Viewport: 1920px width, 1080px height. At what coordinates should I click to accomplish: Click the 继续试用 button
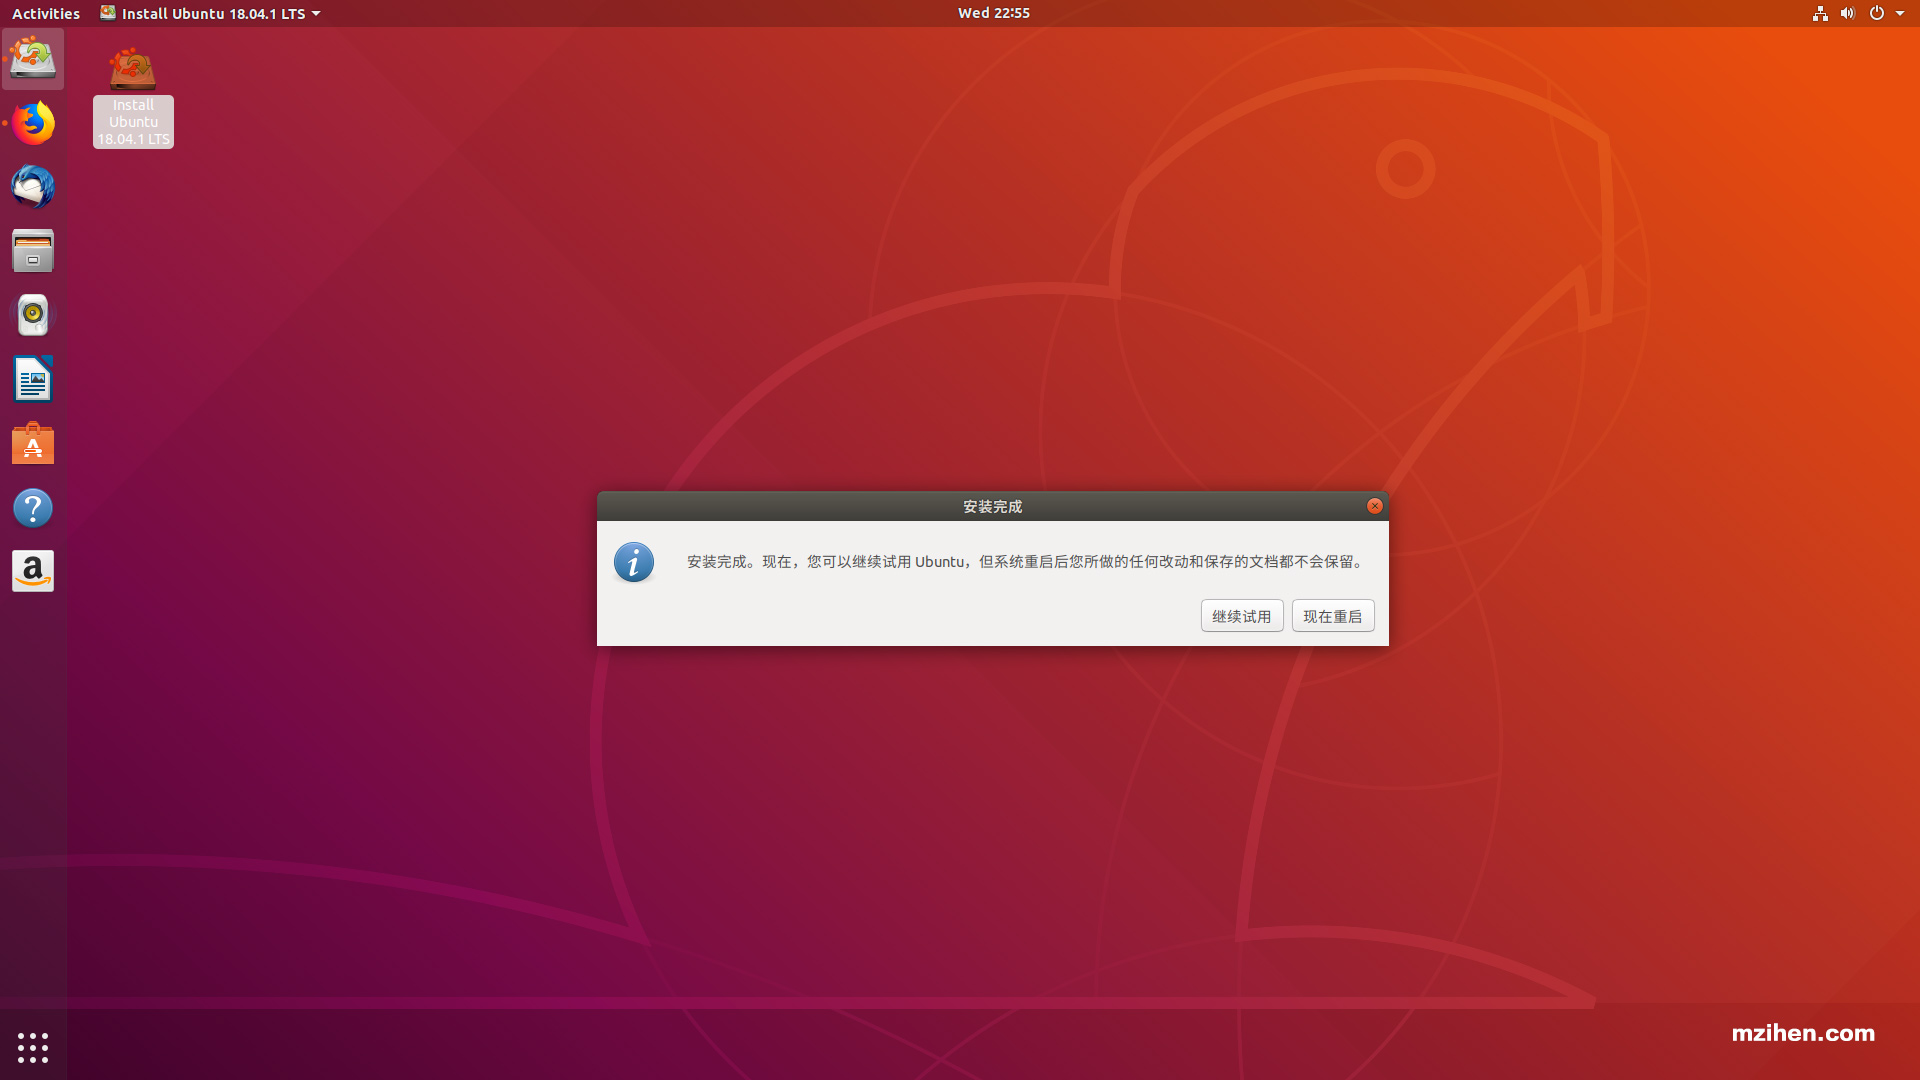tap(1242, 616)
